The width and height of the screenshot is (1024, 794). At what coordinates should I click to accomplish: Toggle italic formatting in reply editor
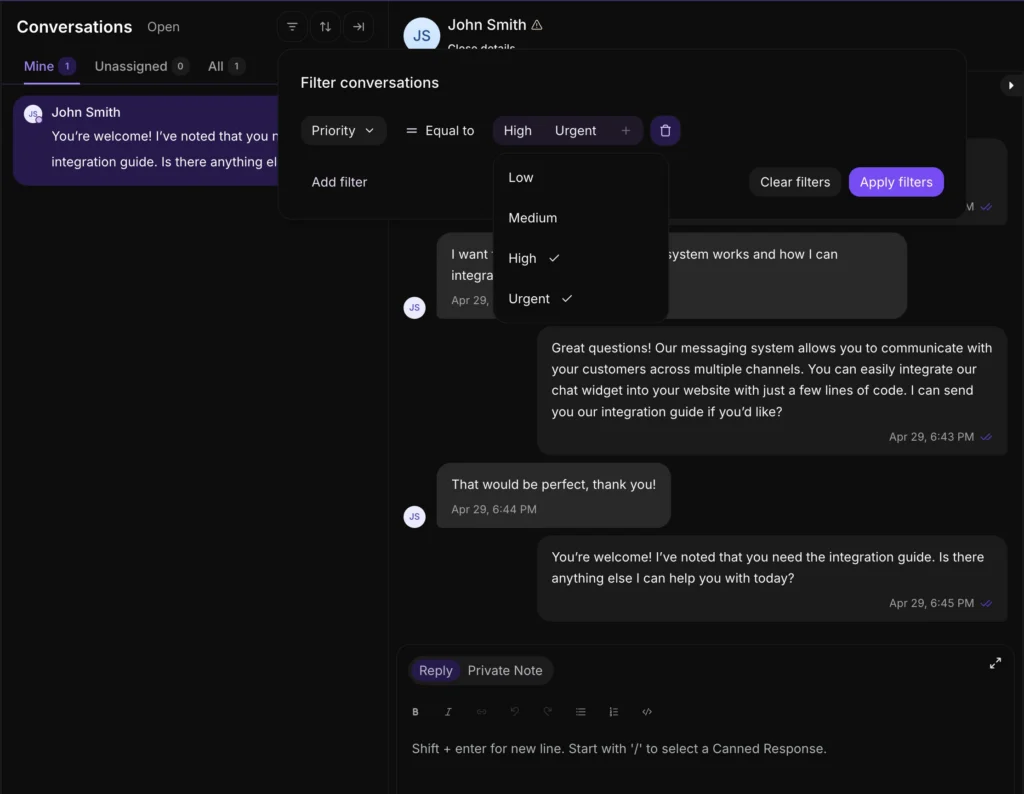(x=448, y=712)
